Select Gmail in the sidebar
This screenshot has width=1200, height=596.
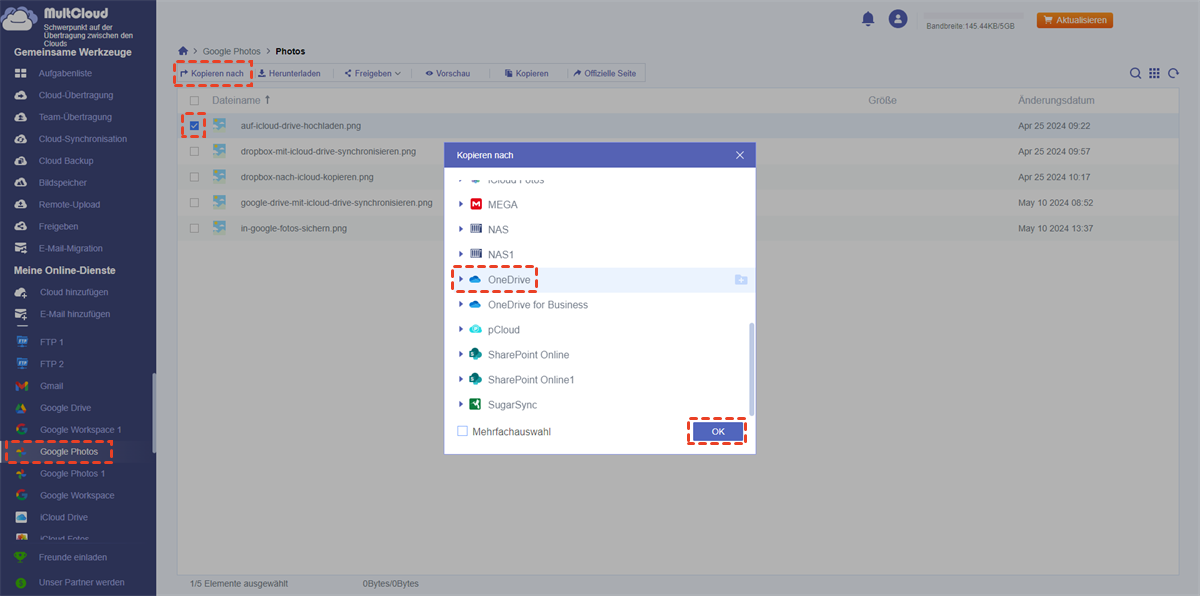point(51,386)
